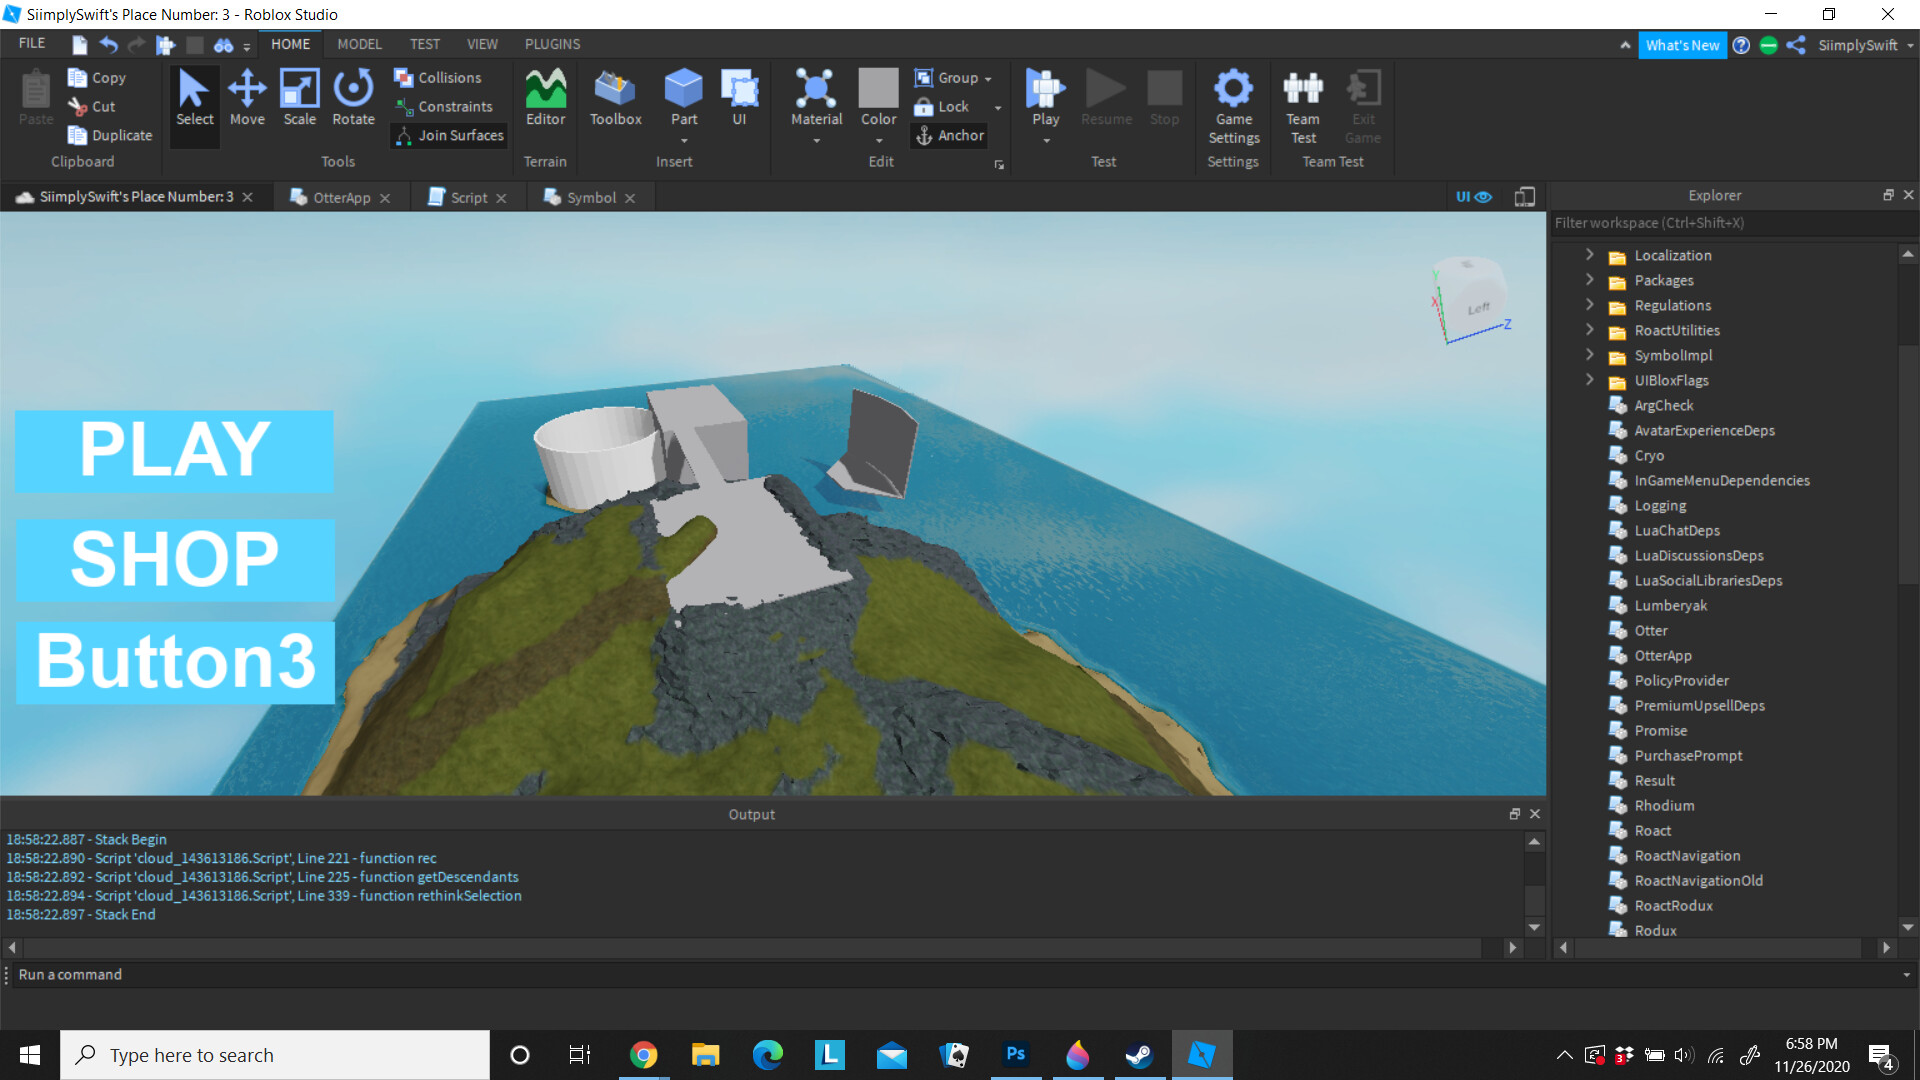
Task: Expand the RoactUtilities folder
Action: pos(1590,330)
